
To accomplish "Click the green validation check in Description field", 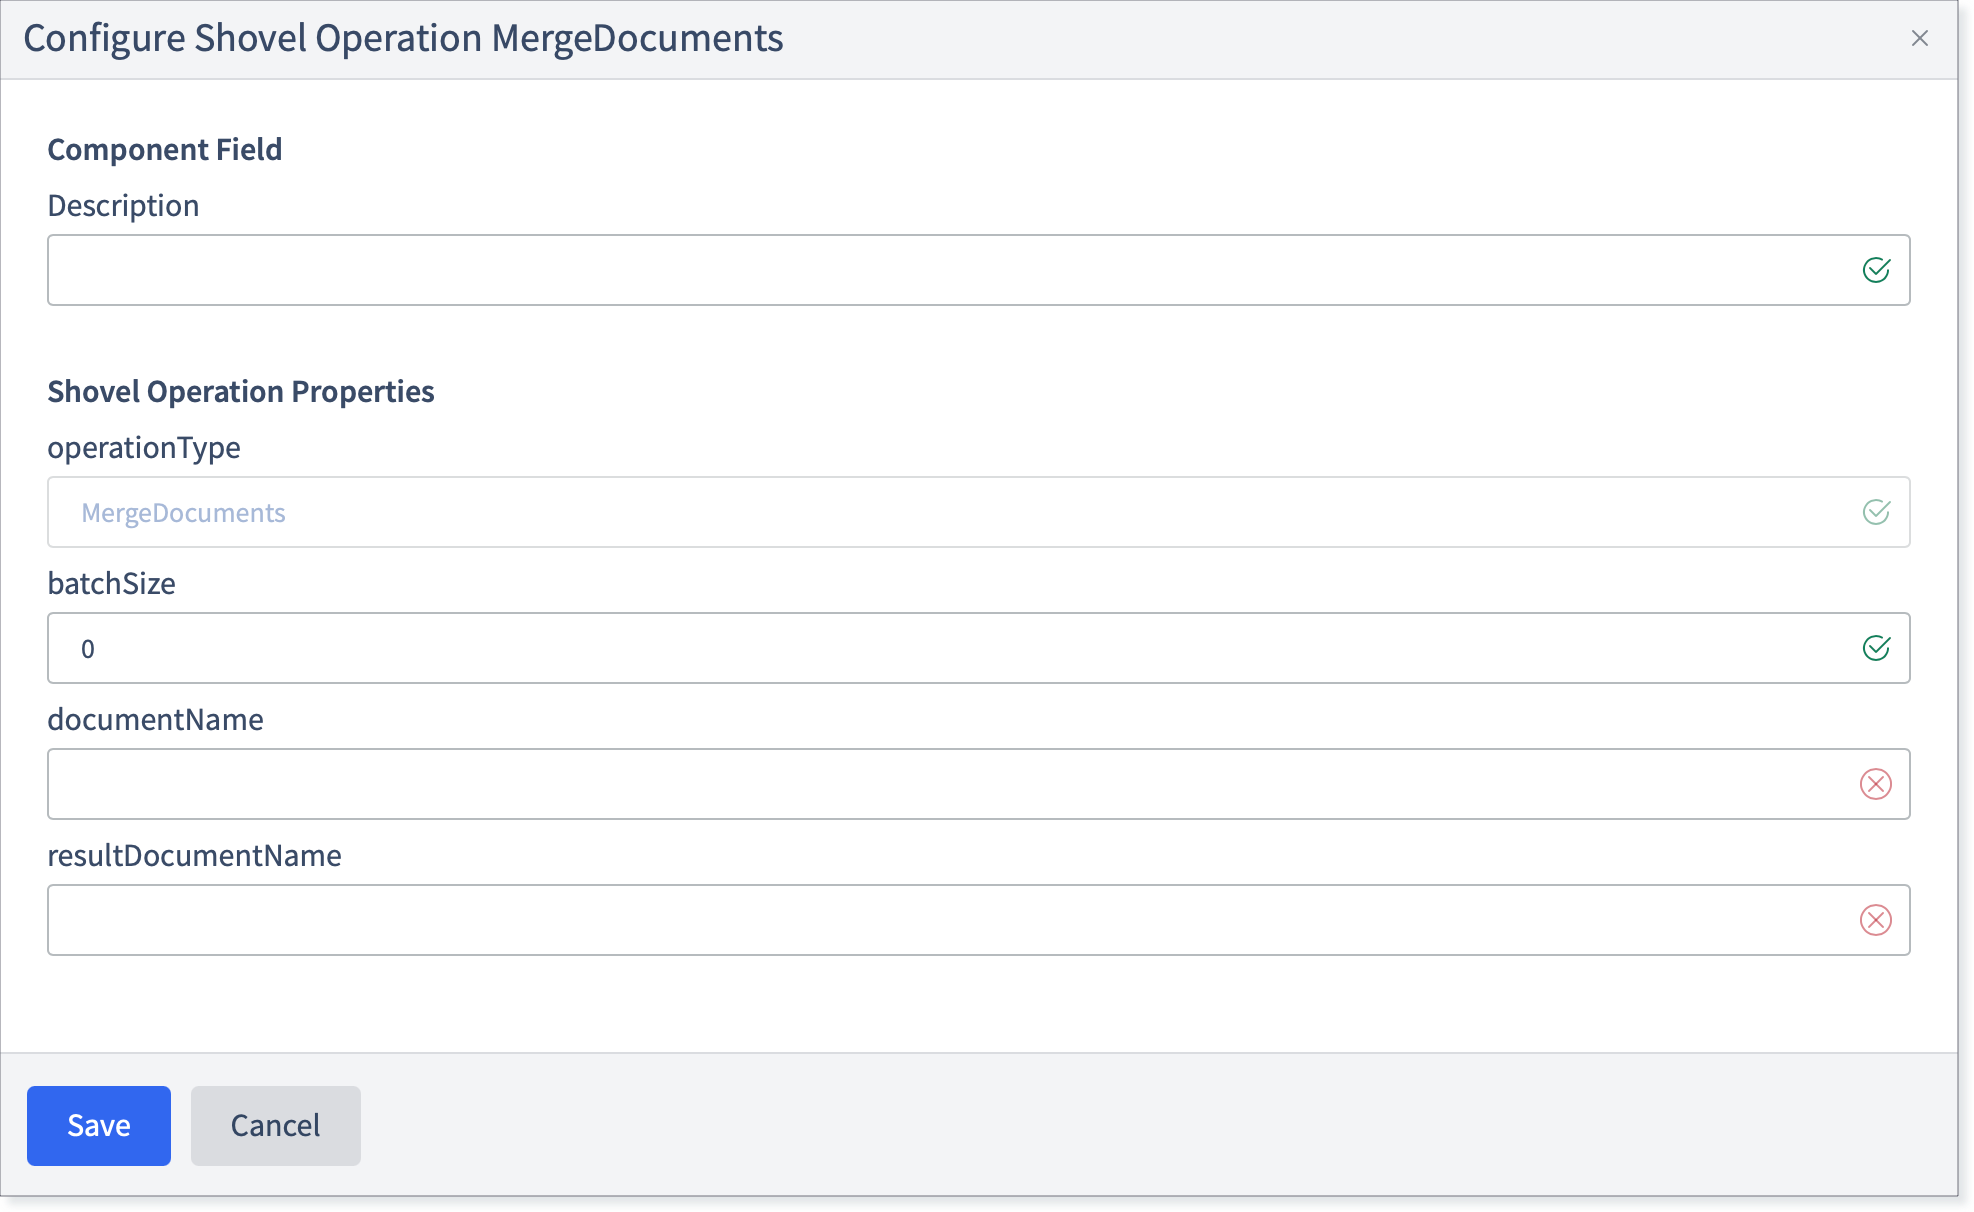I will (1876, 270).
